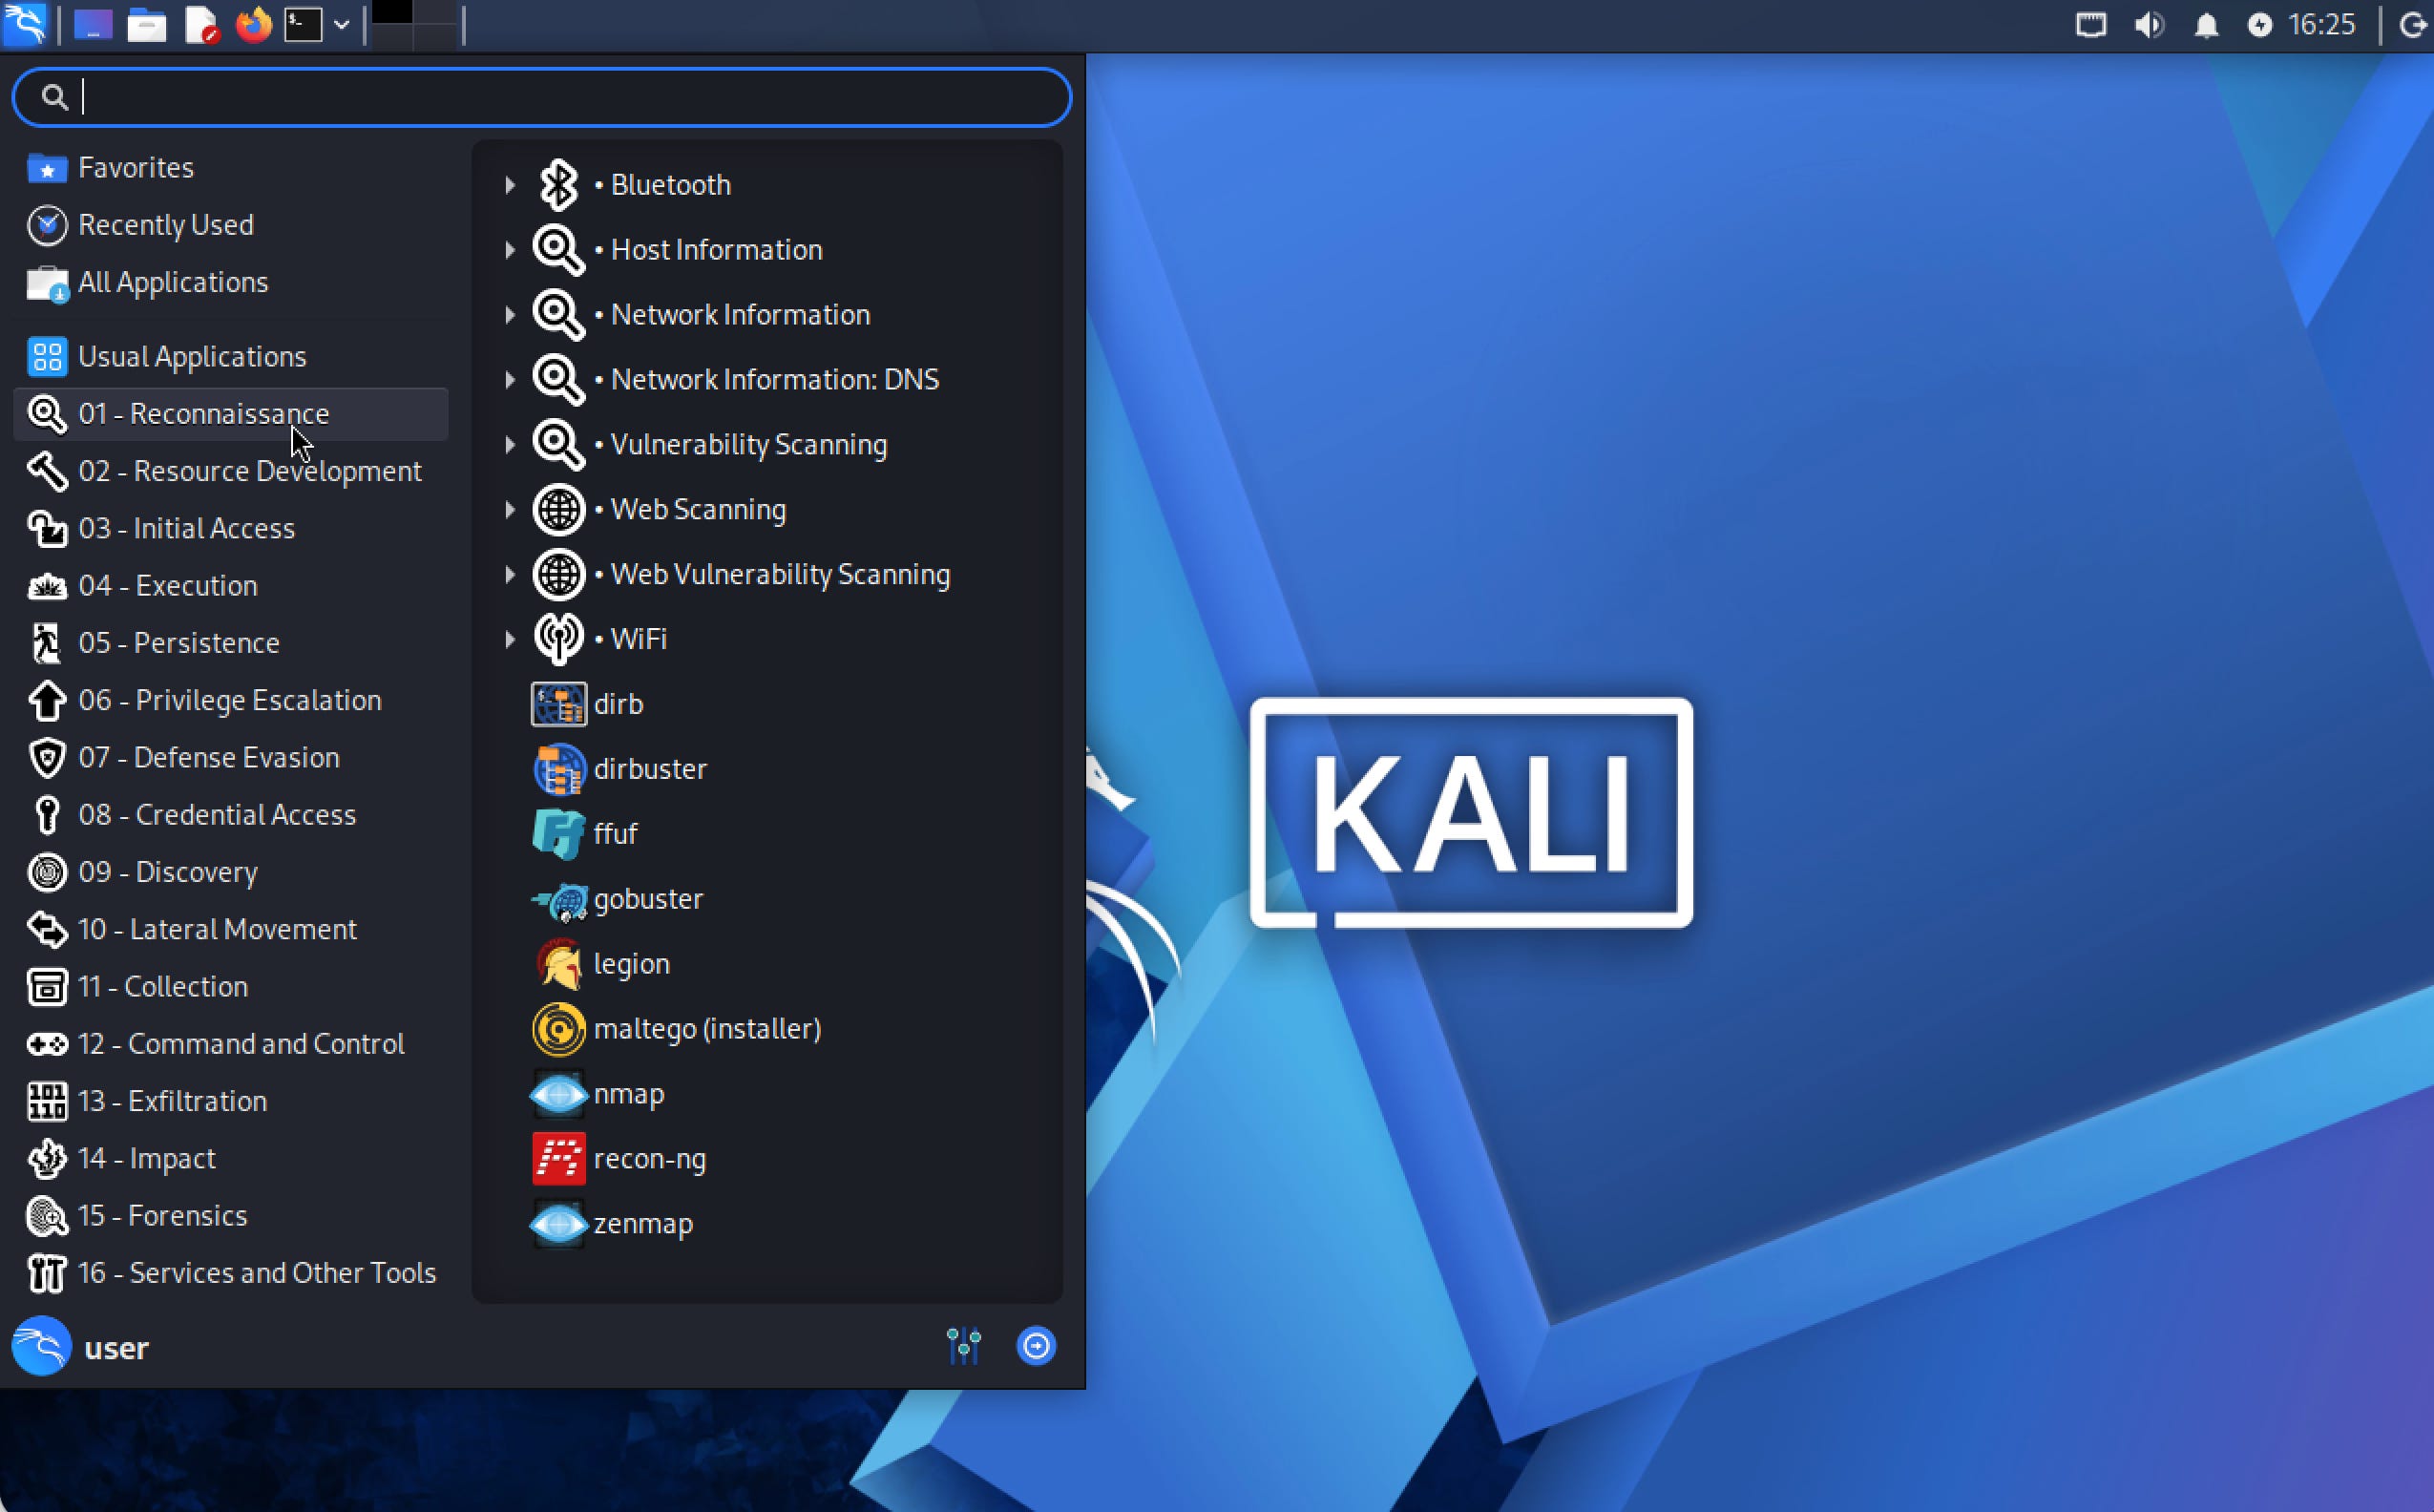Select the 14 - Impact category
Viewport: 2434px width, 1512px height.
coord(232,1158)
